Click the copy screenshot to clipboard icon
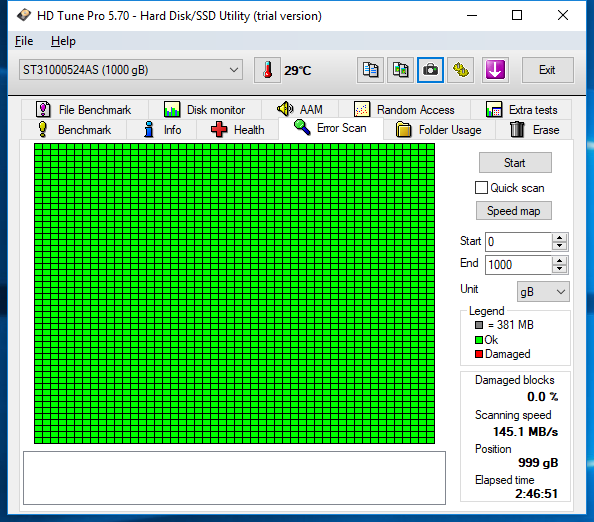The height and width of the screenshot is (522, 594). coord(400,70)
